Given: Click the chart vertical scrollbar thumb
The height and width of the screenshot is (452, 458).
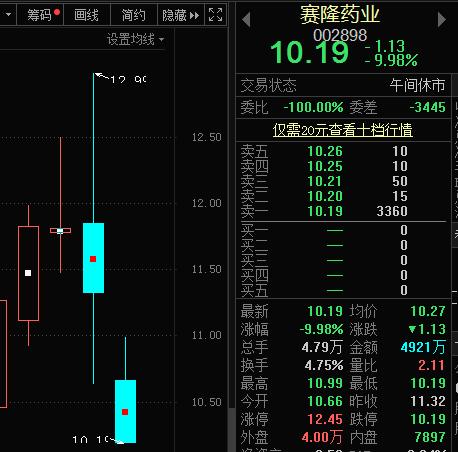Looking at the screenshot, I should pyautogui.click(x=232, y=429).
